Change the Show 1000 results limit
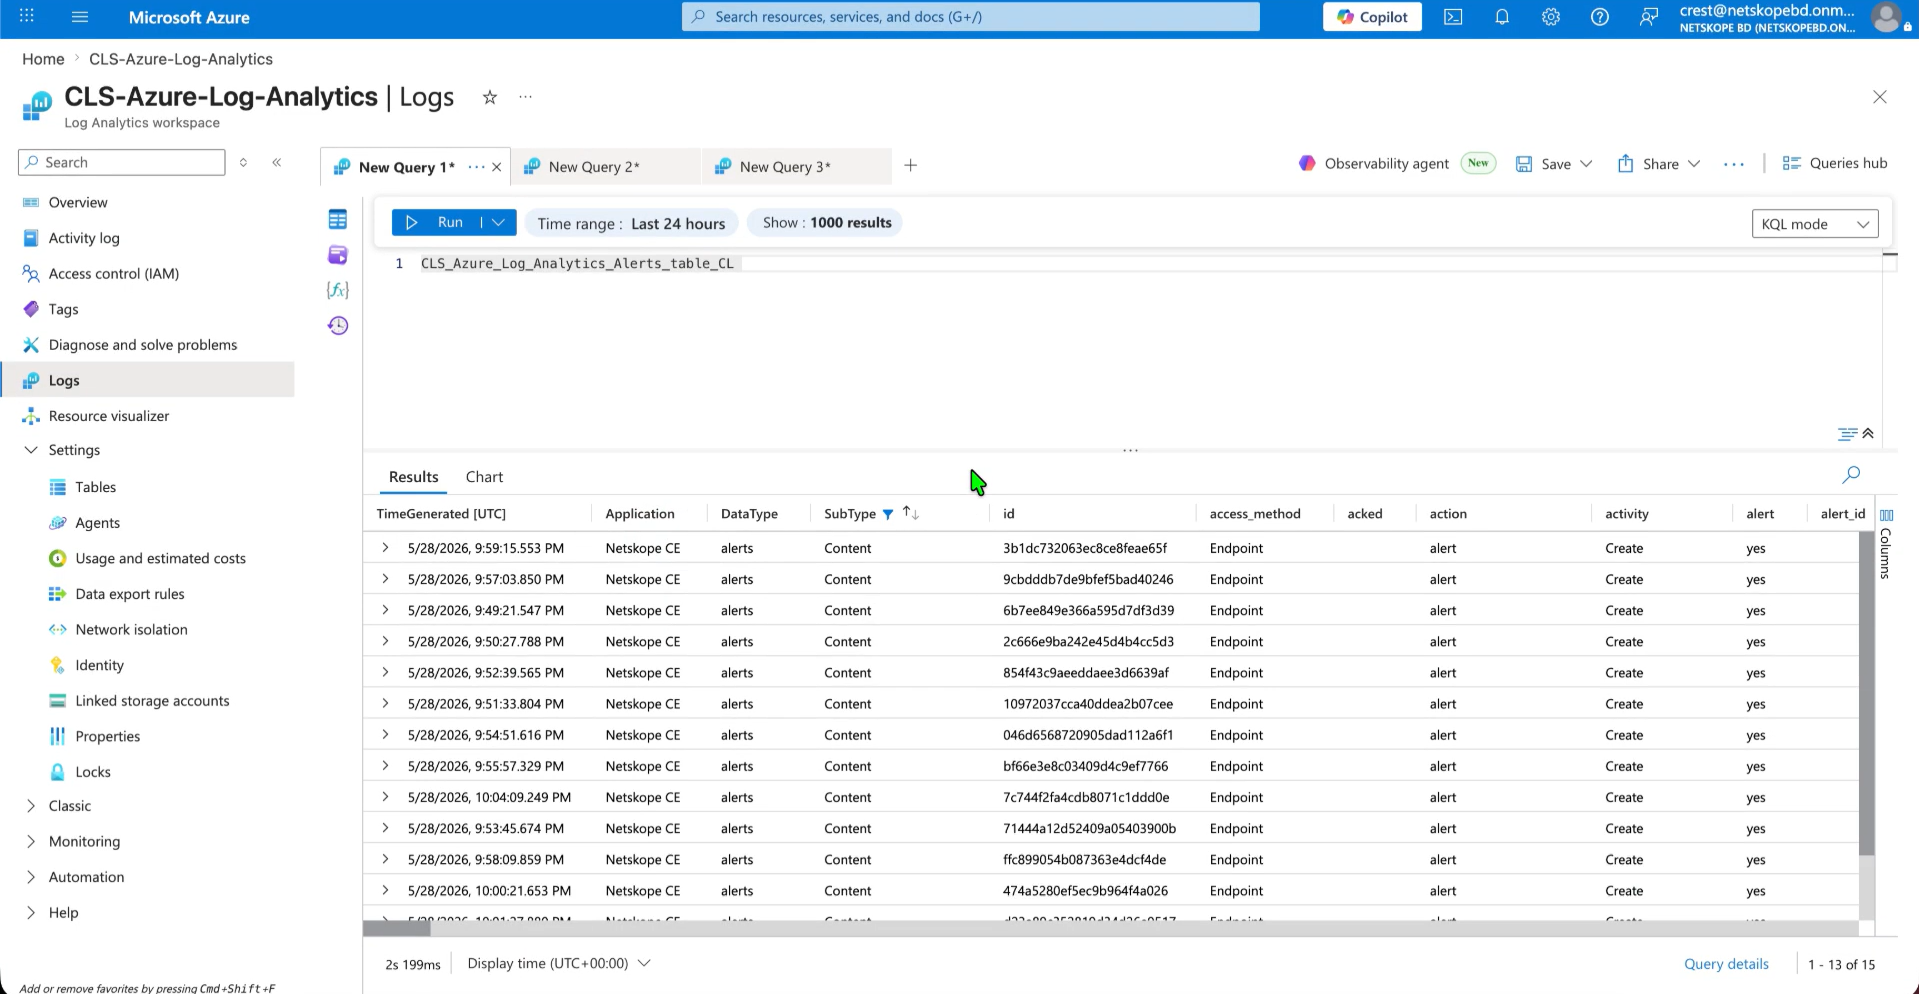The height and width of the screenshot is (994, 1919). click(x=826, y=223)
